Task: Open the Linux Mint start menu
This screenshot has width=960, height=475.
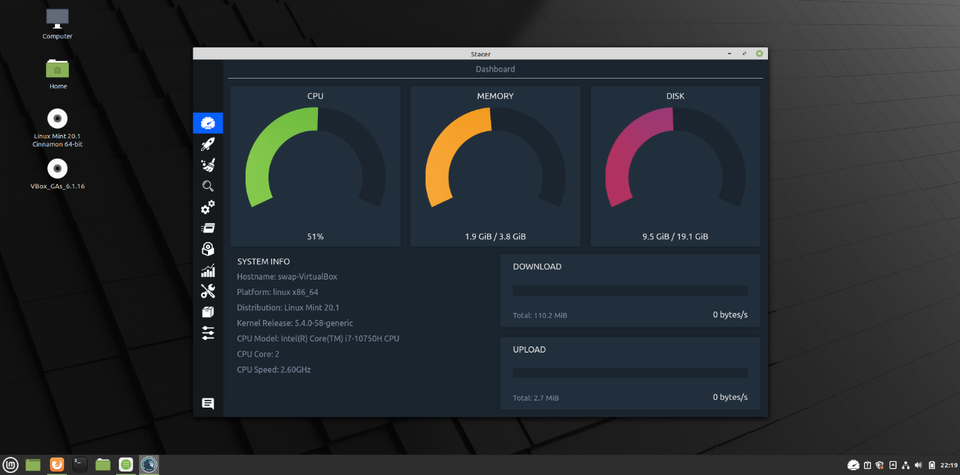Action: point(11,464)
